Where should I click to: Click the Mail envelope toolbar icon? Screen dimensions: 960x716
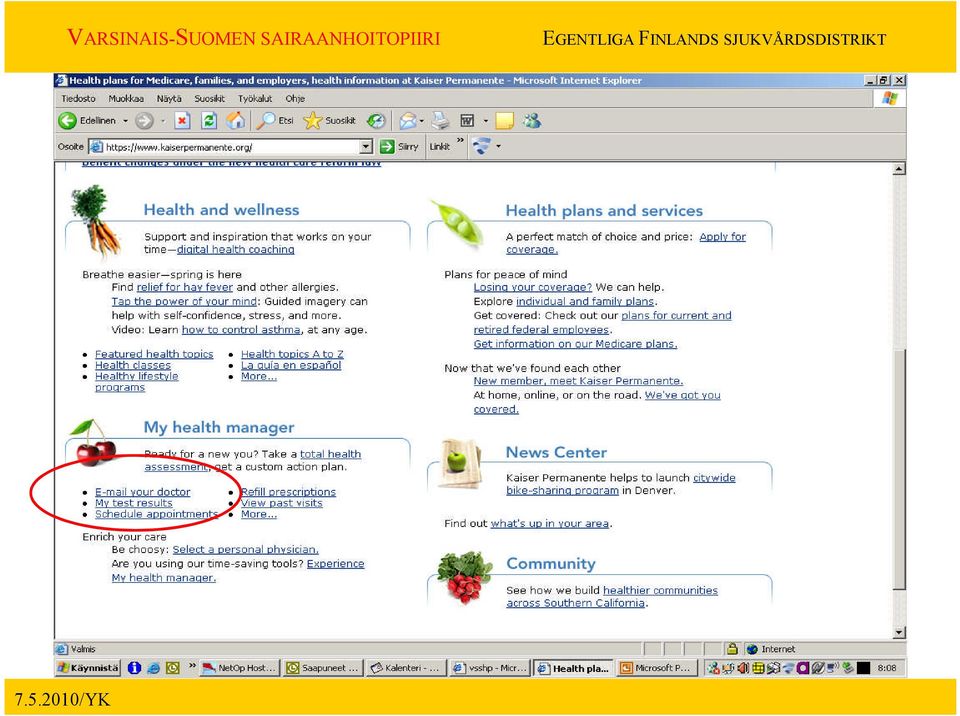click(407, 121)
